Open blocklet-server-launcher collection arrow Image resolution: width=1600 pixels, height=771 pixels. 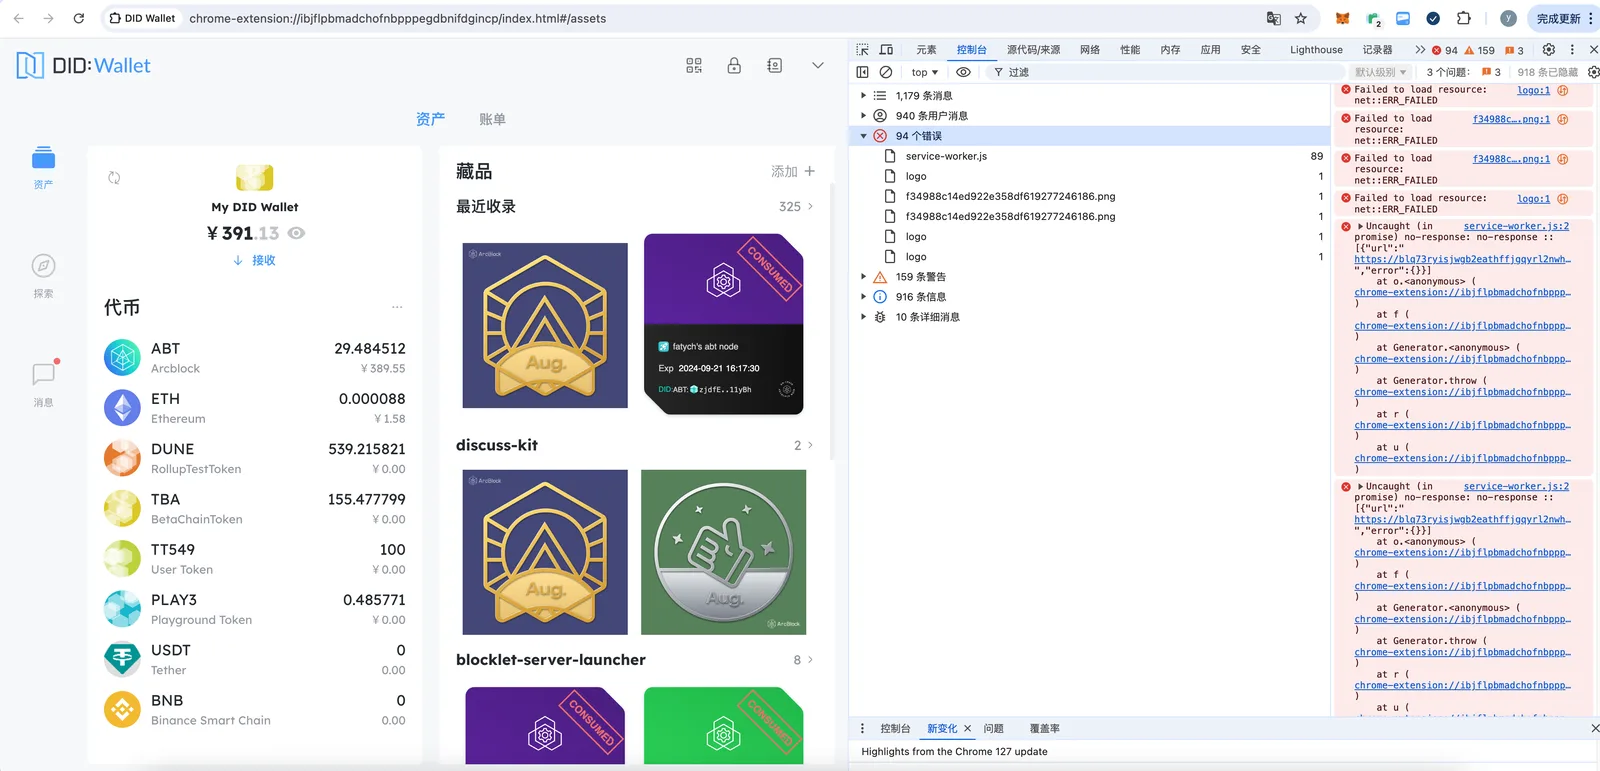tap(810, 660)
